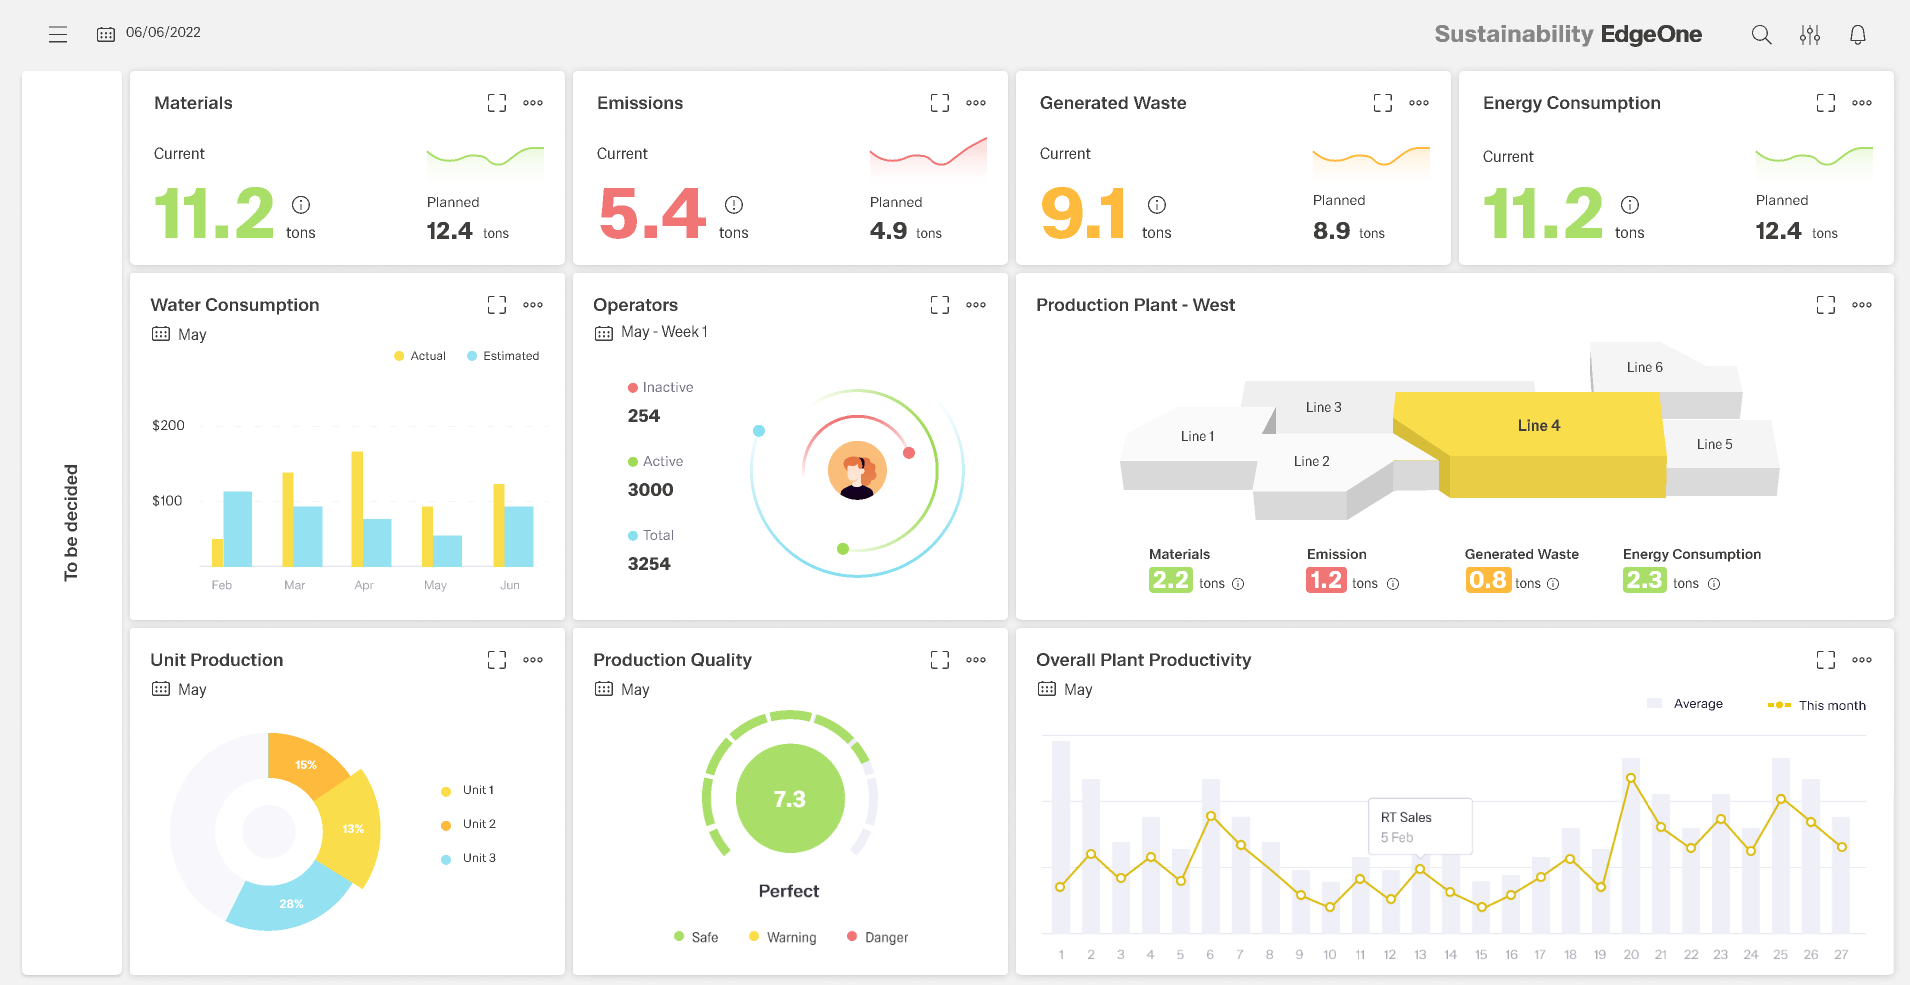Select Line 6 in the plant map
This screenshot has width=1910, height=985.
coord(1644,367)
